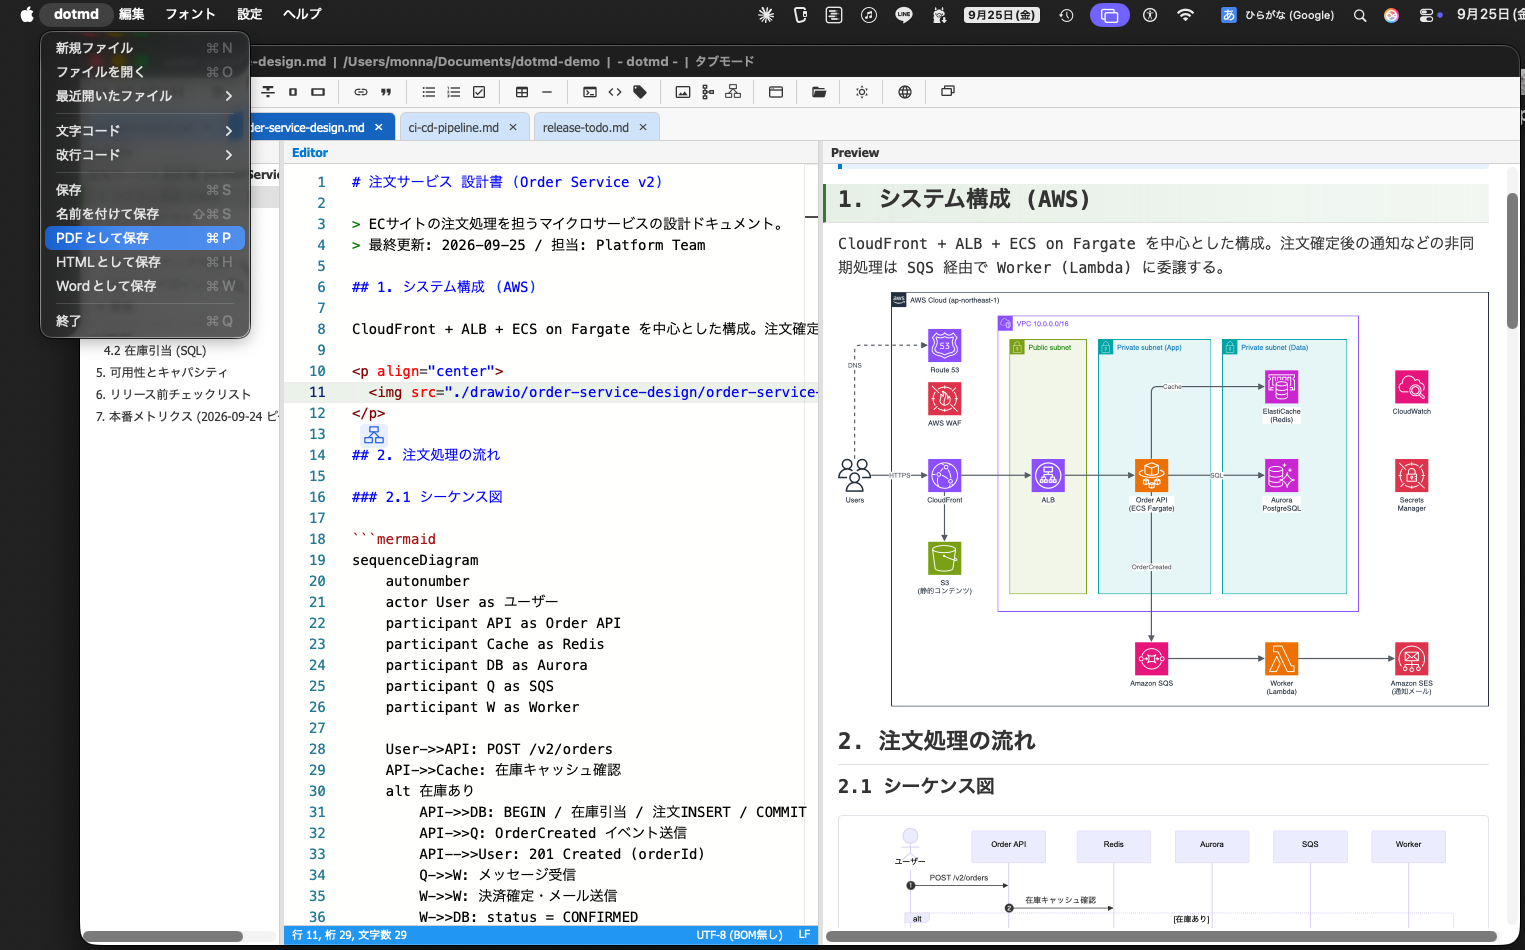
Task: Insert task checklist item
Action: tap(479, 92)
